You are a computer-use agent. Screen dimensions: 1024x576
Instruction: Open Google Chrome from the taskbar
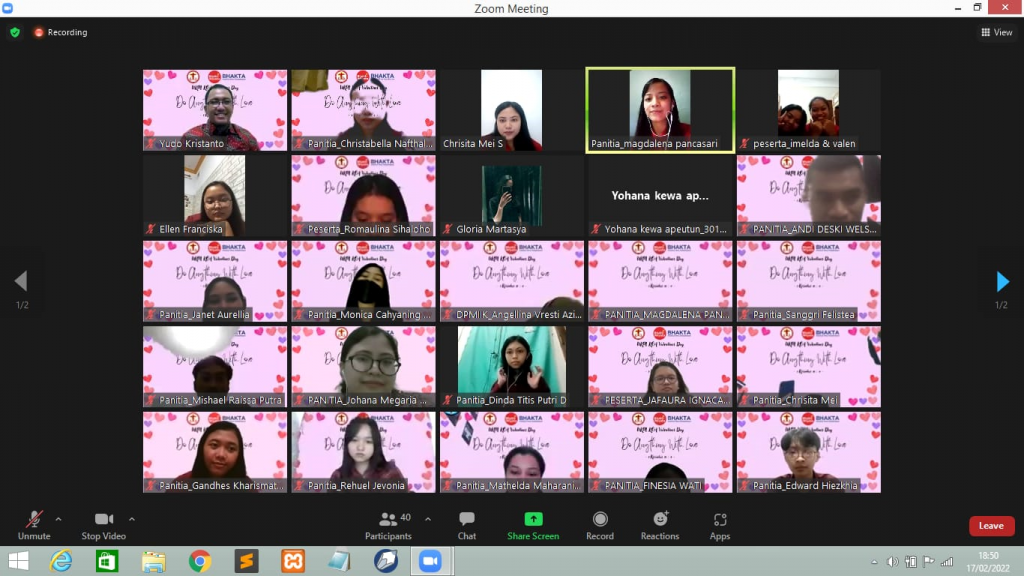pyautogui.click(x=200, y=561)
